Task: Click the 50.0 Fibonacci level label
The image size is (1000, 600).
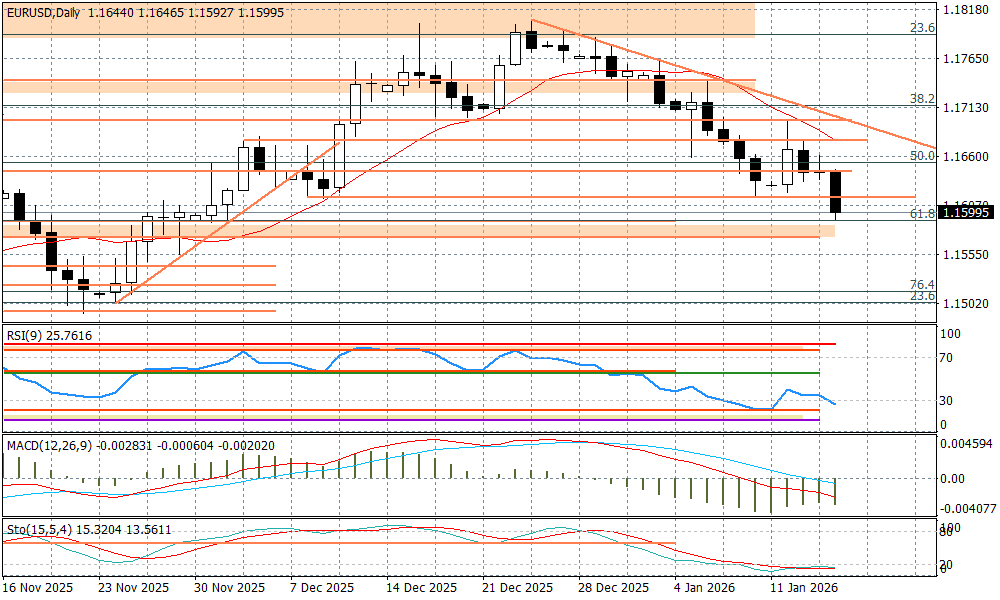Action: coord(922,156)
